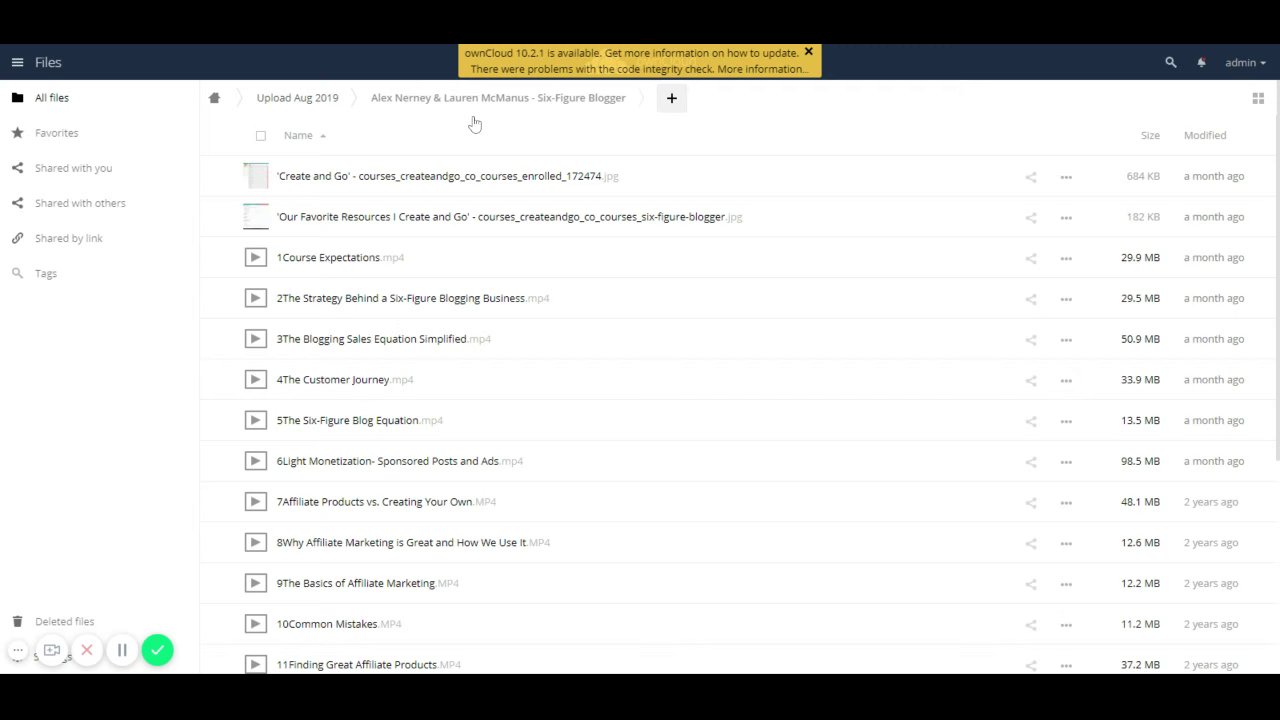
Task: Open 6Light Monetization- Sponsored Posts and Ads
Action: click(x=400, y=461)
